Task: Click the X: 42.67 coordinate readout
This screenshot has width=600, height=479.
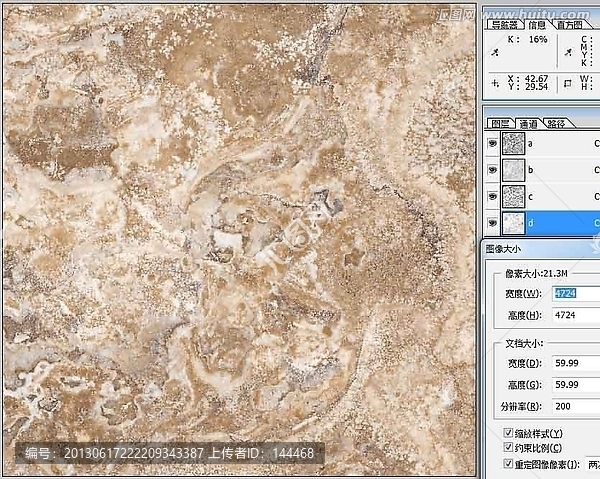Action: coord(528,78)
